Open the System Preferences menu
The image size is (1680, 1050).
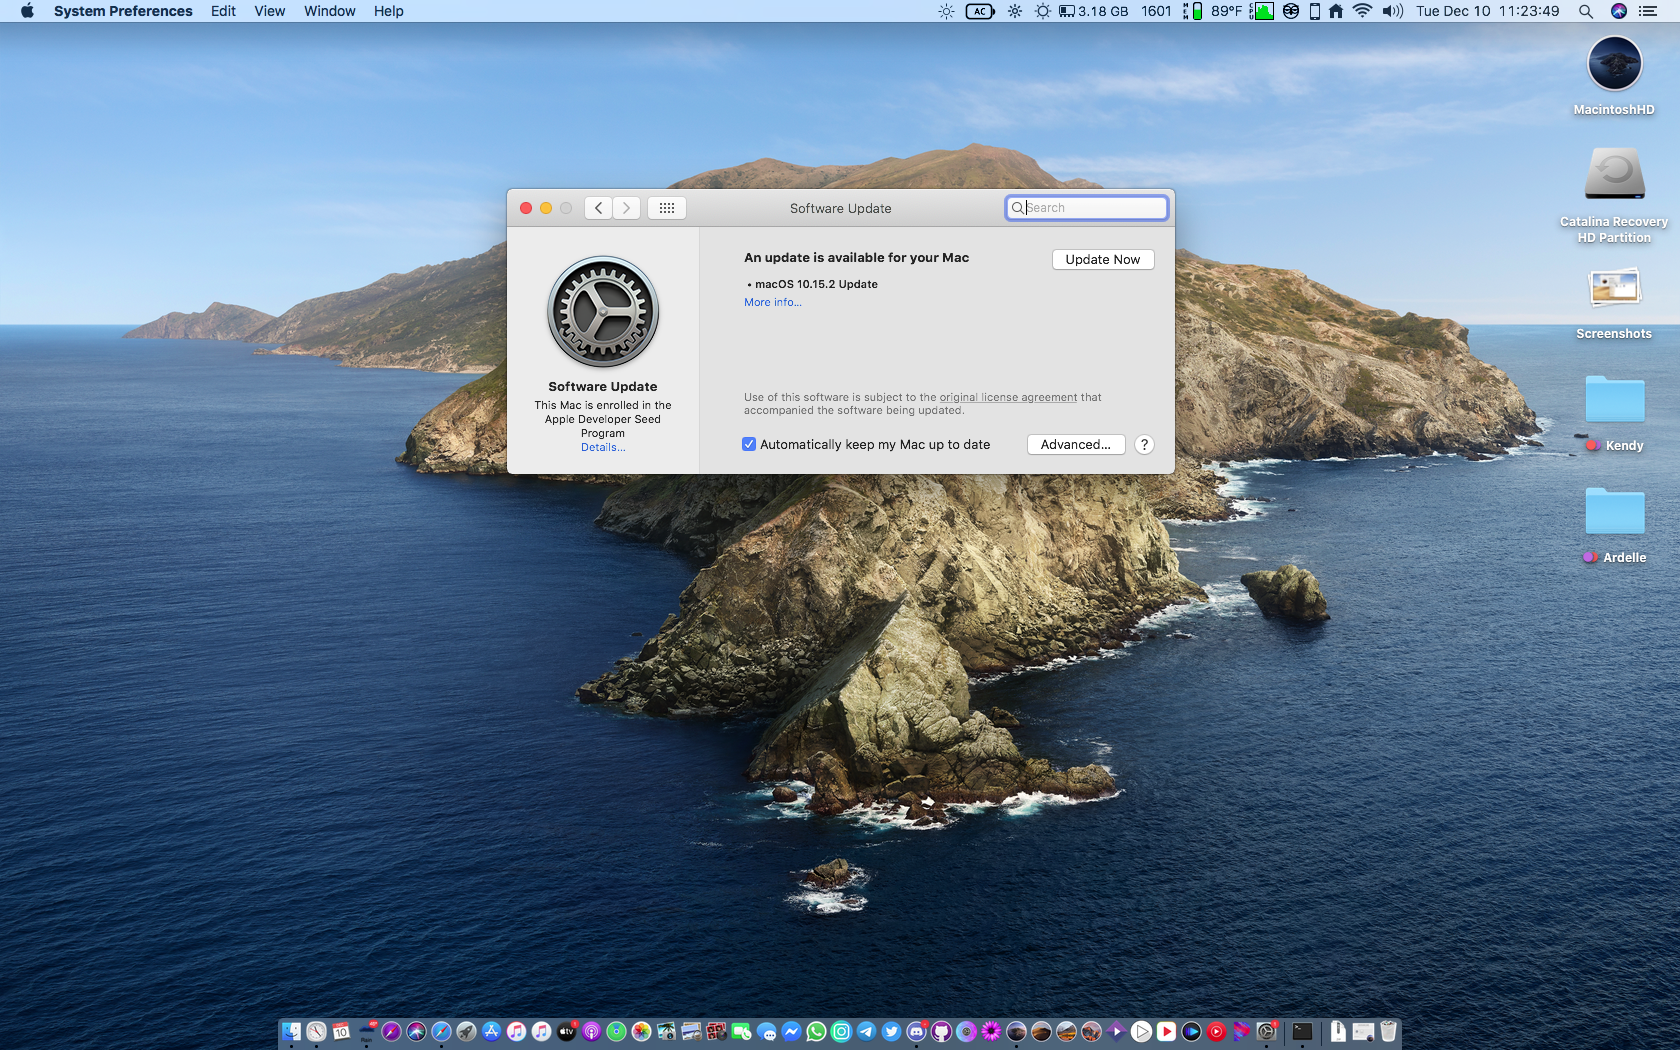coord(123,11)
